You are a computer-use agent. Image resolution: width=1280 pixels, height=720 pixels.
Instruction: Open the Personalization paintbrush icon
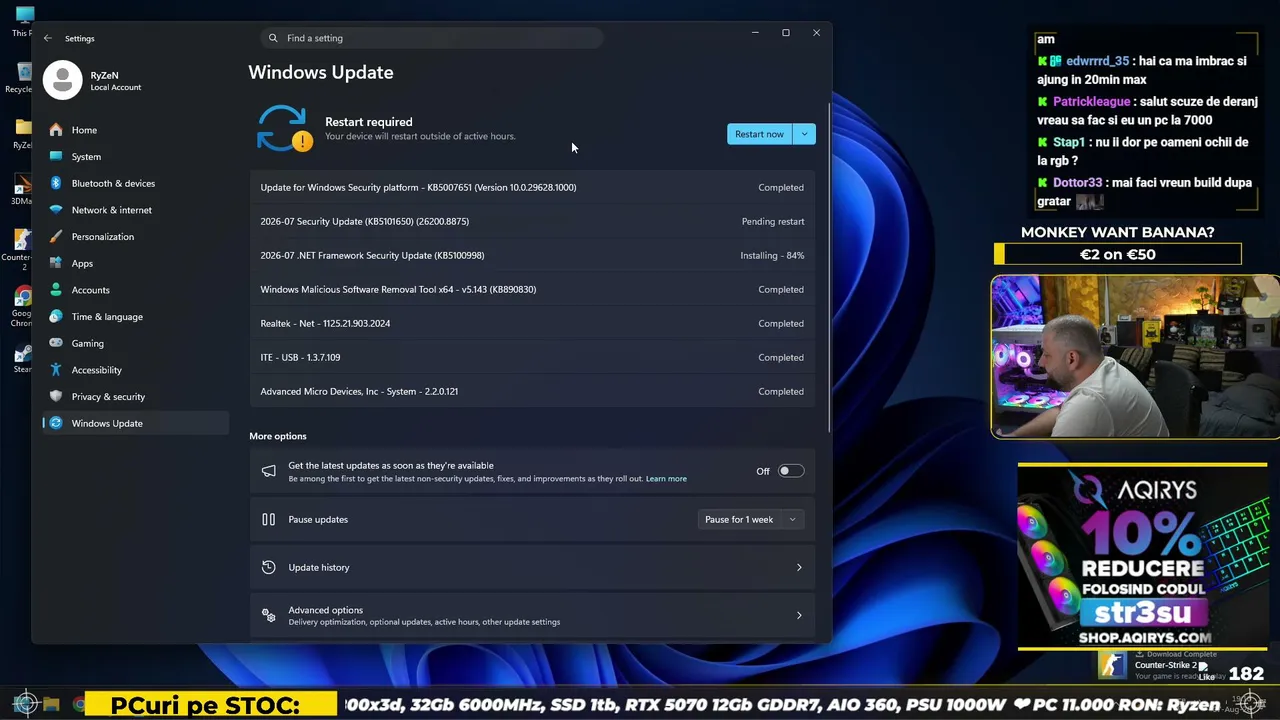tap(56, 237)
